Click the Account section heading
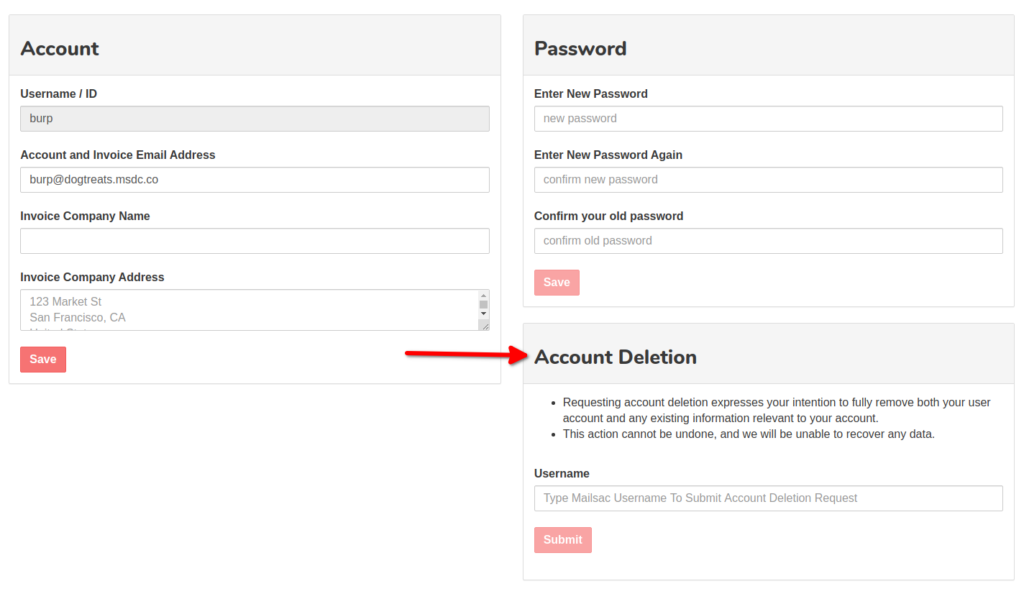1024x594 pixels. click(x=59, y=48)
